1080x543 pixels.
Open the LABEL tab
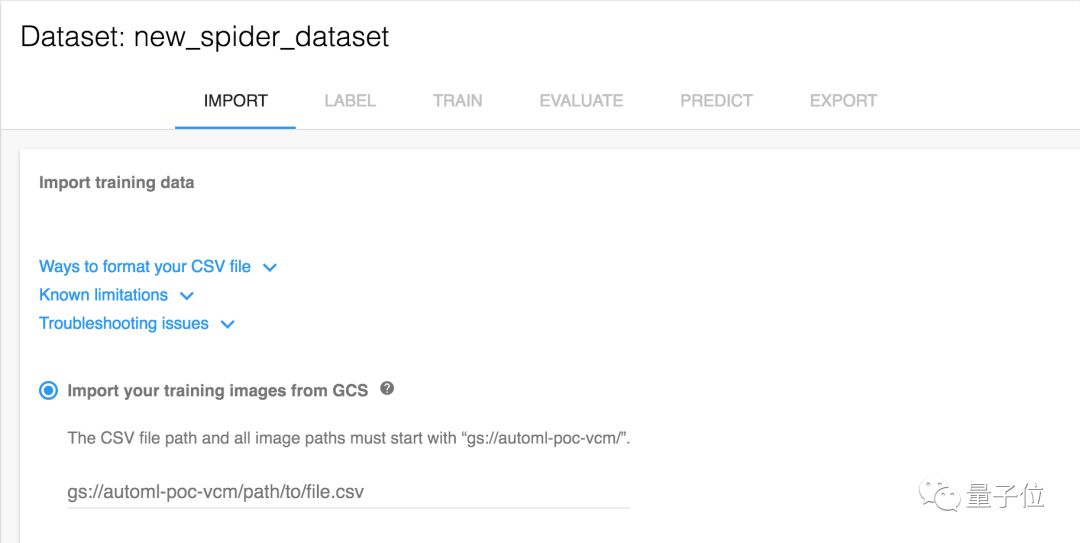[350, 101]
